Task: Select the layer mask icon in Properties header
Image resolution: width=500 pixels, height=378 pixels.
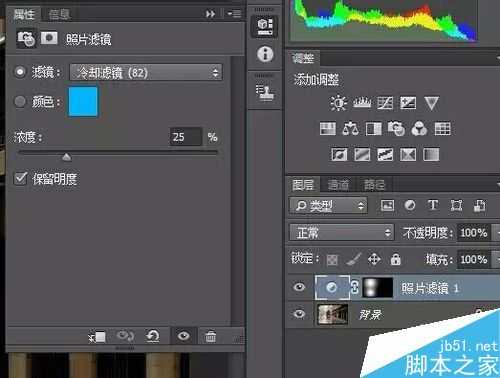Action: 49,38
